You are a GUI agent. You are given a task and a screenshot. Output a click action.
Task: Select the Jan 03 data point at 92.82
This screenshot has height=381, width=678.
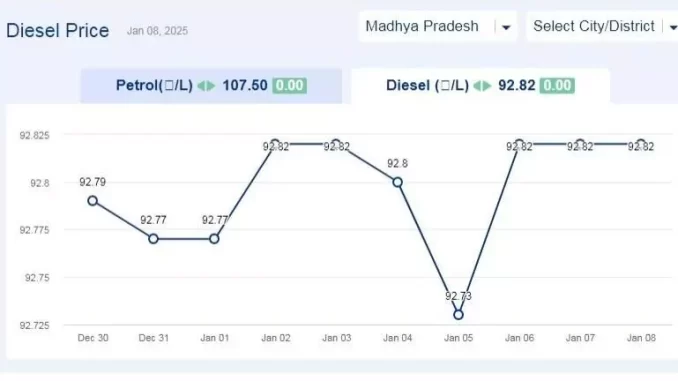336,144
